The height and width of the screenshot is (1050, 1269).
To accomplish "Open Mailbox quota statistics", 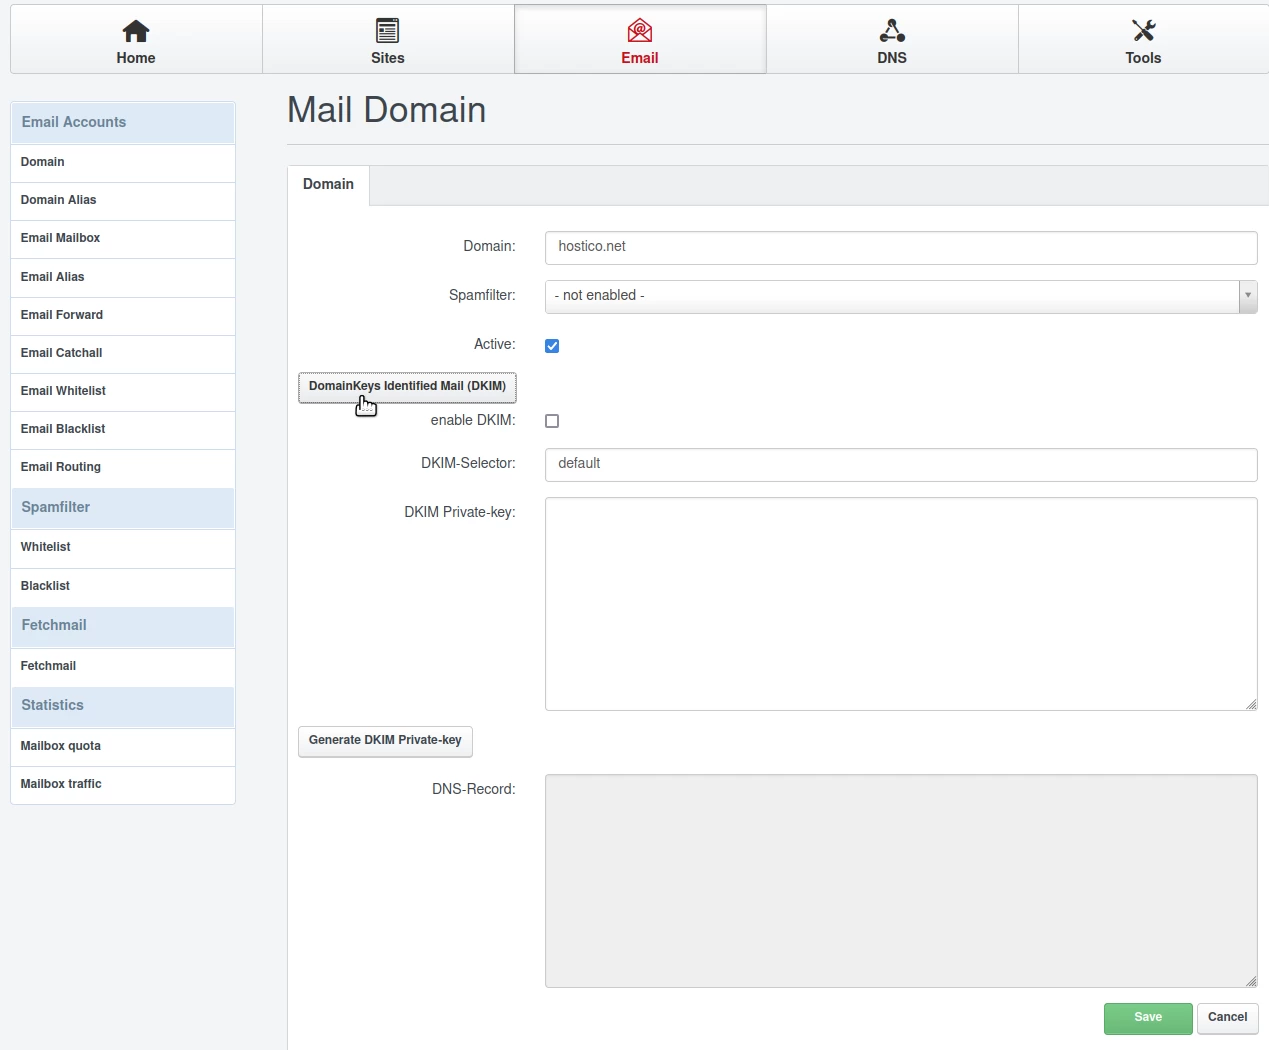I will coord(61,746).
